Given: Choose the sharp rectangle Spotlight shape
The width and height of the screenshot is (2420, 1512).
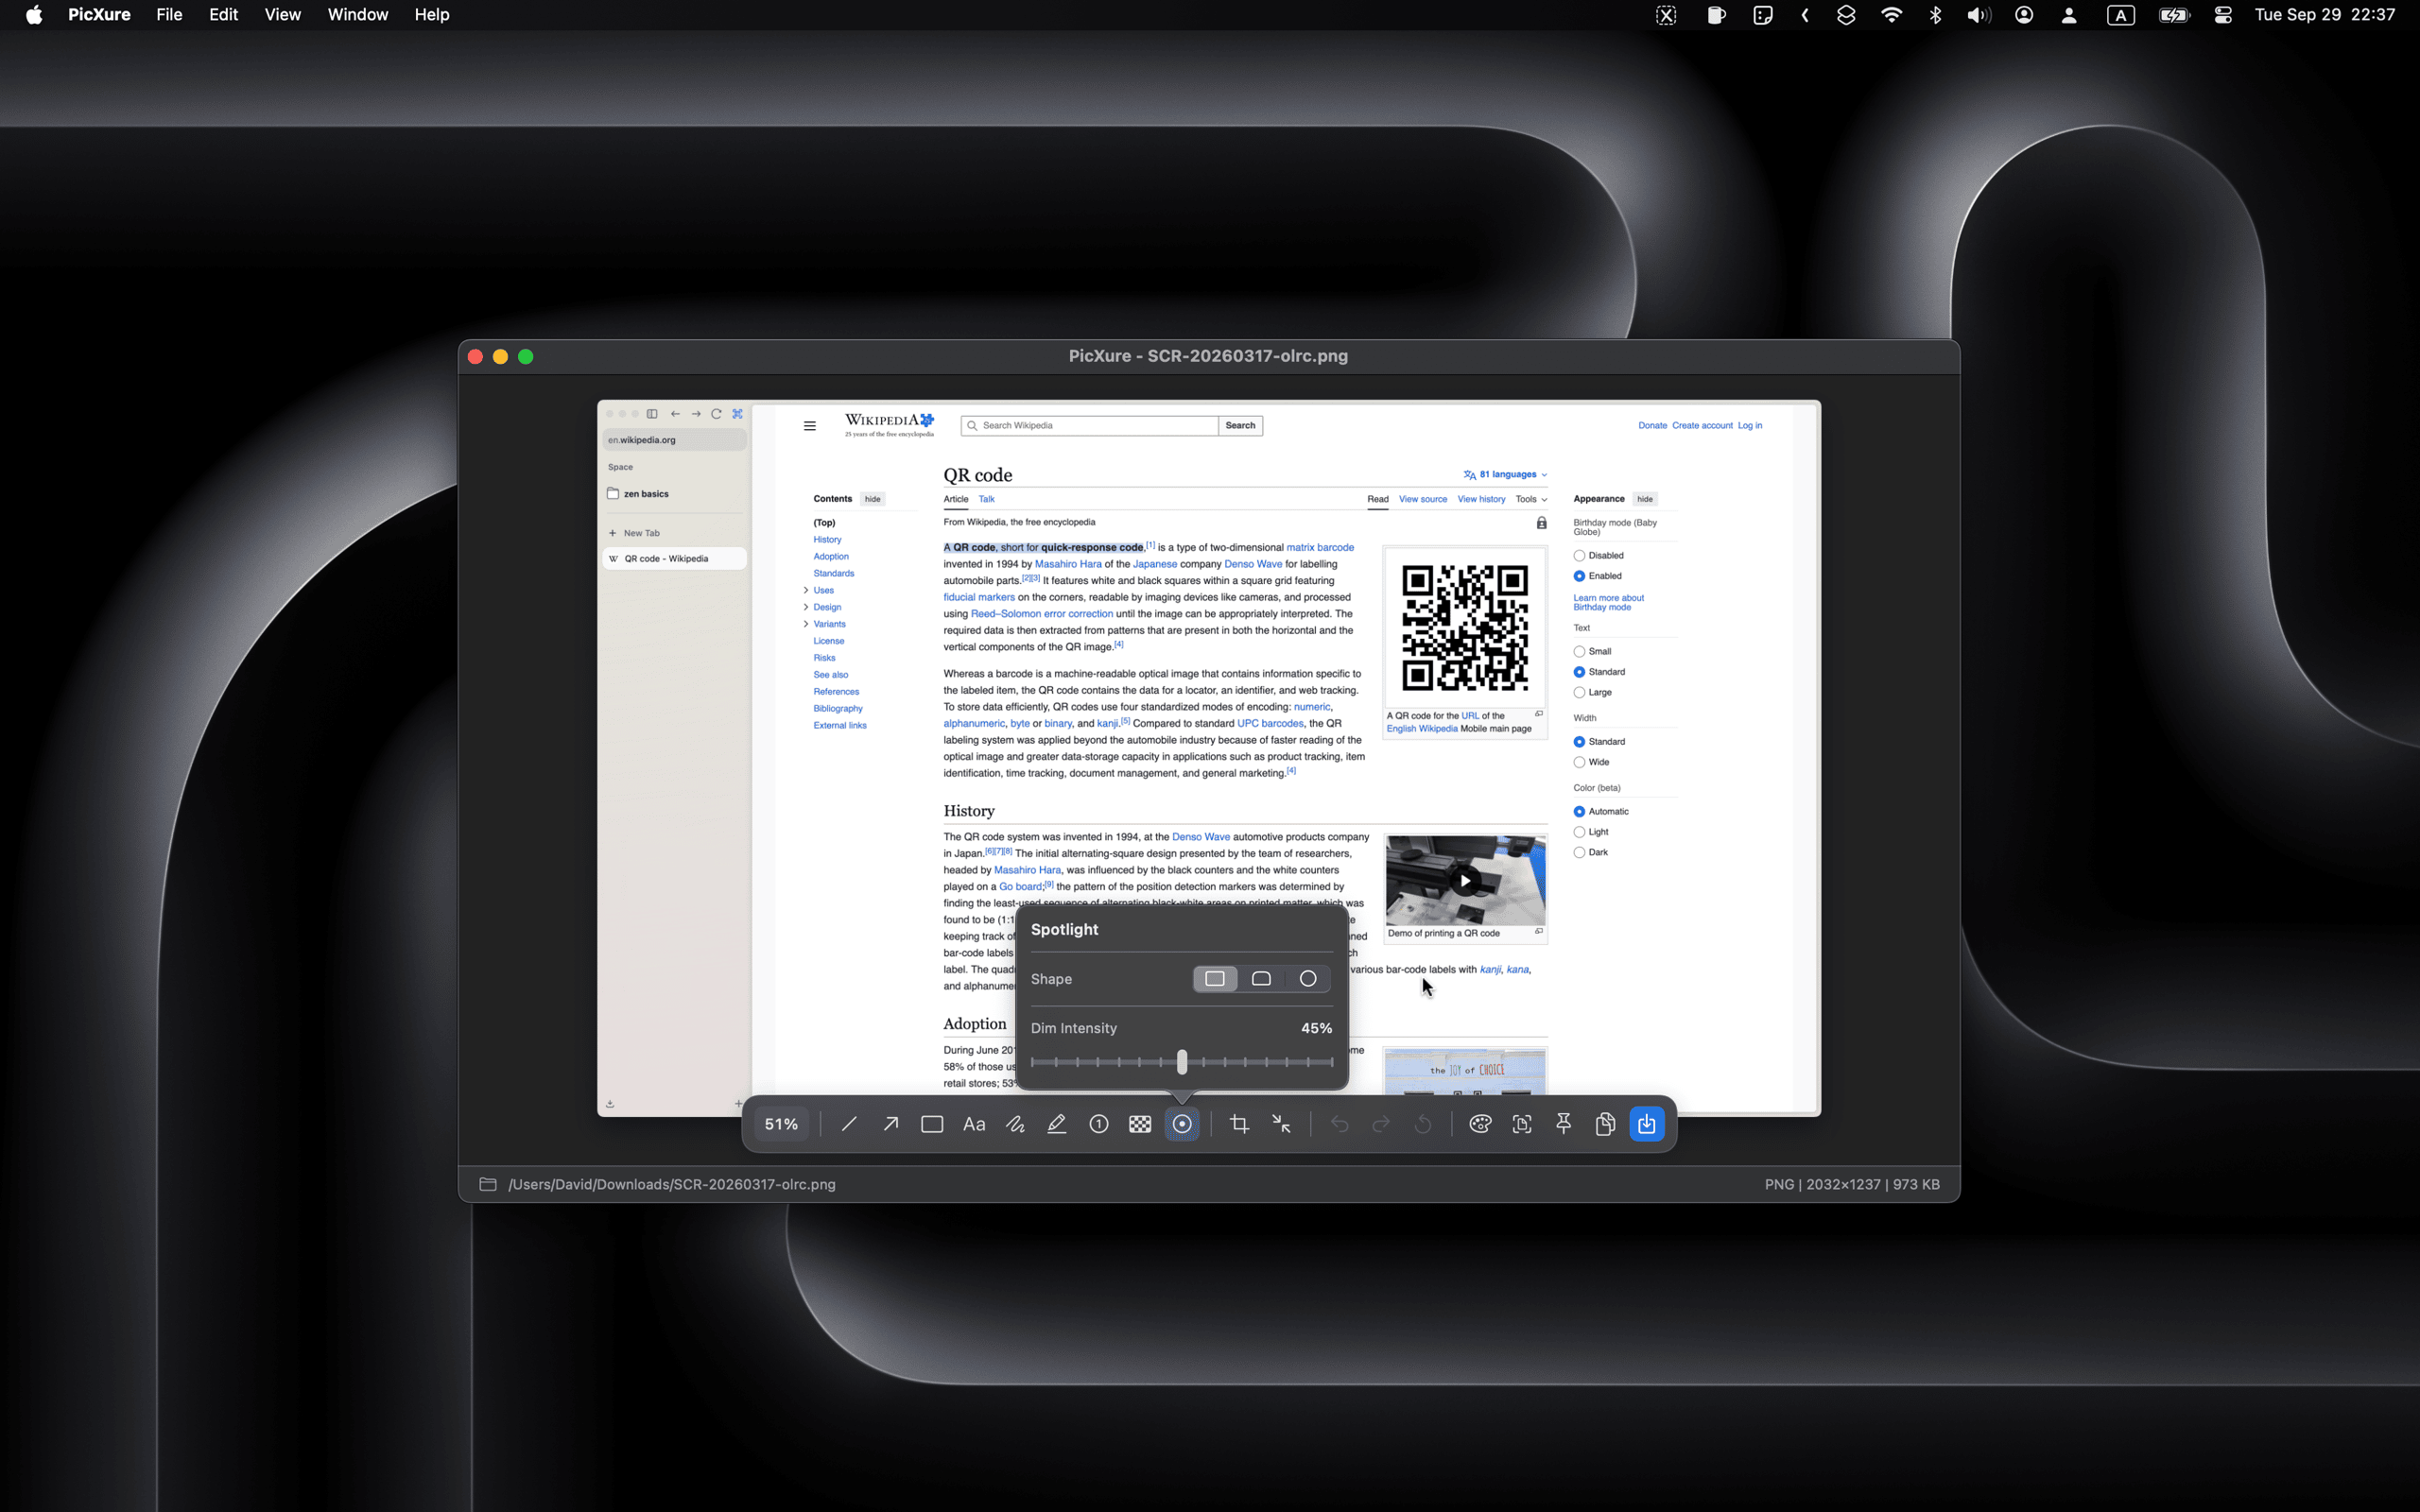Looking at the screenshot, I should 1215,979.
